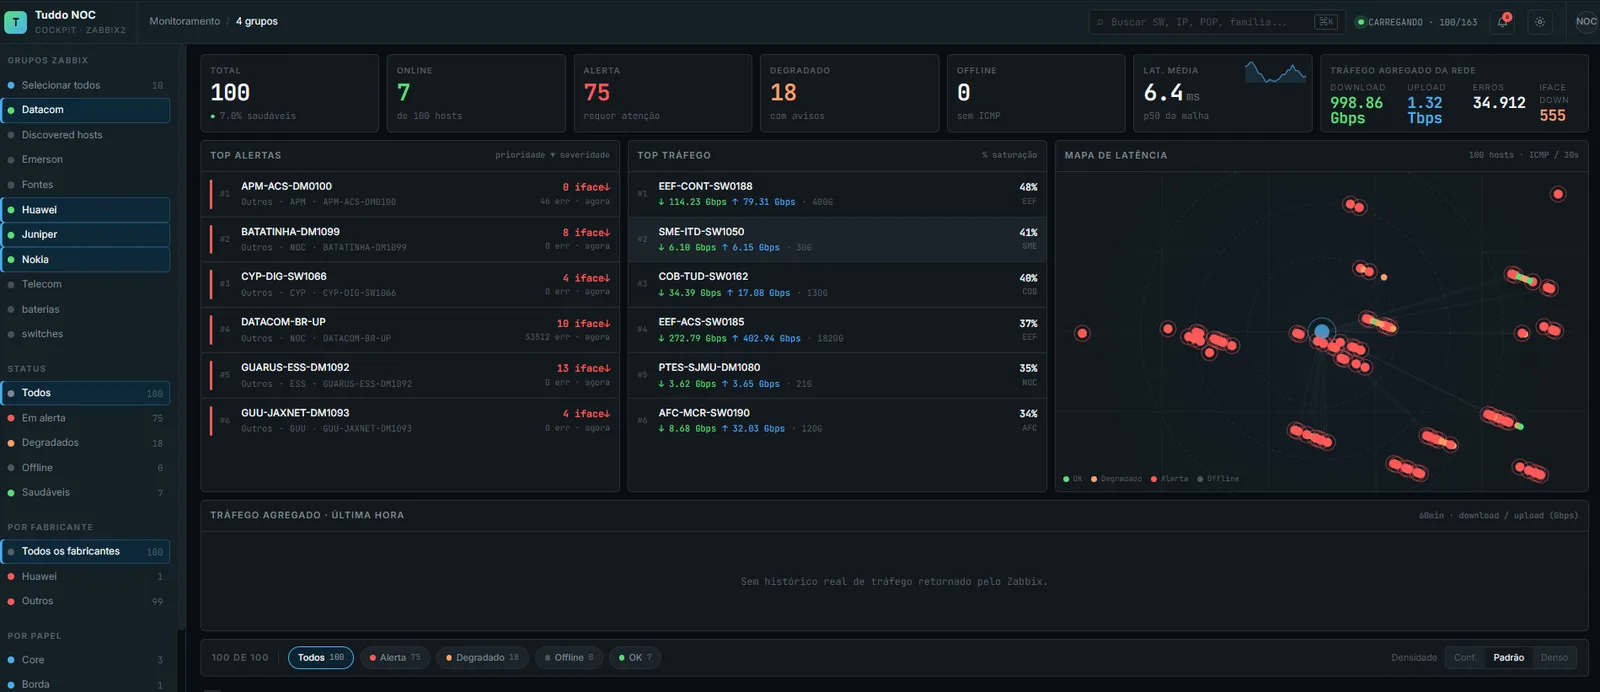Image resolution: width=1600 pixels, height=692 pixels.
Task: Enable the Telecom group
Action: pos(86,284)
